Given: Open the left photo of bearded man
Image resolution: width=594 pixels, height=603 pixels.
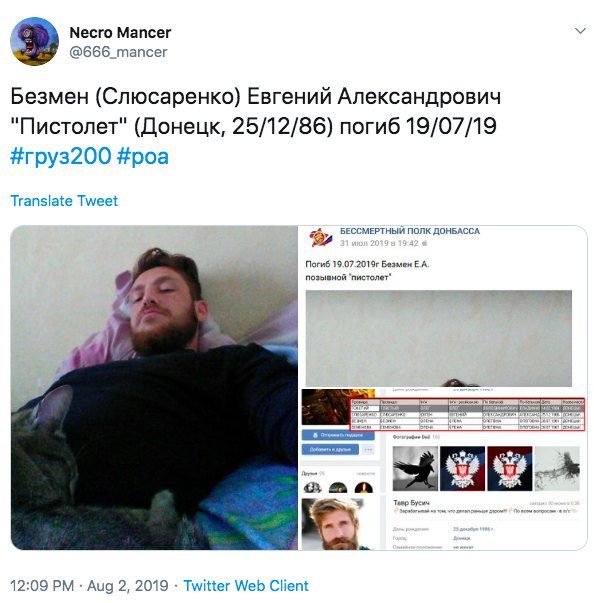Looking at the screenshot, I should tap(154, 388).
